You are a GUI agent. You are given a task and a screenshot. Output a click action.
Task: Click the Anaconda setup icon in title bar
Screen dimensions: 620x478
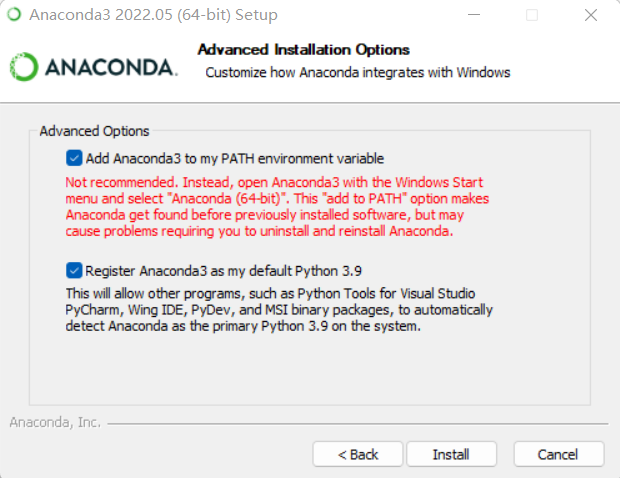tap(13, 15)
